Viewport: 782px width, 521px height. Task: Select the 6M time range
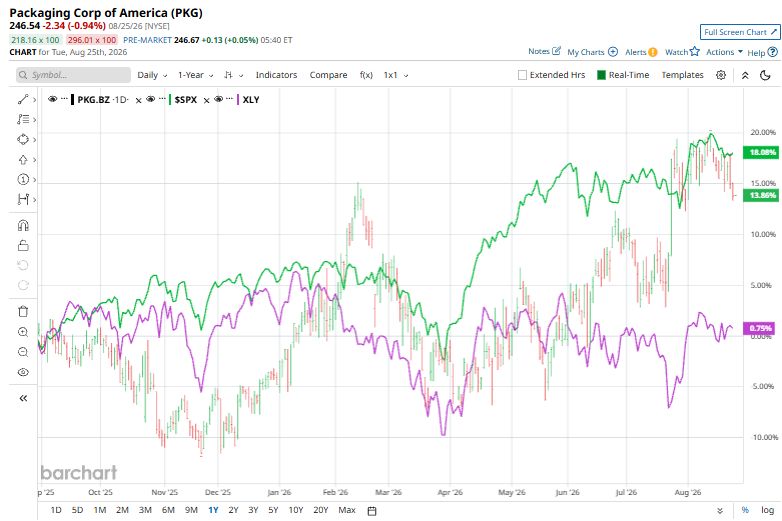click(168, 510)
